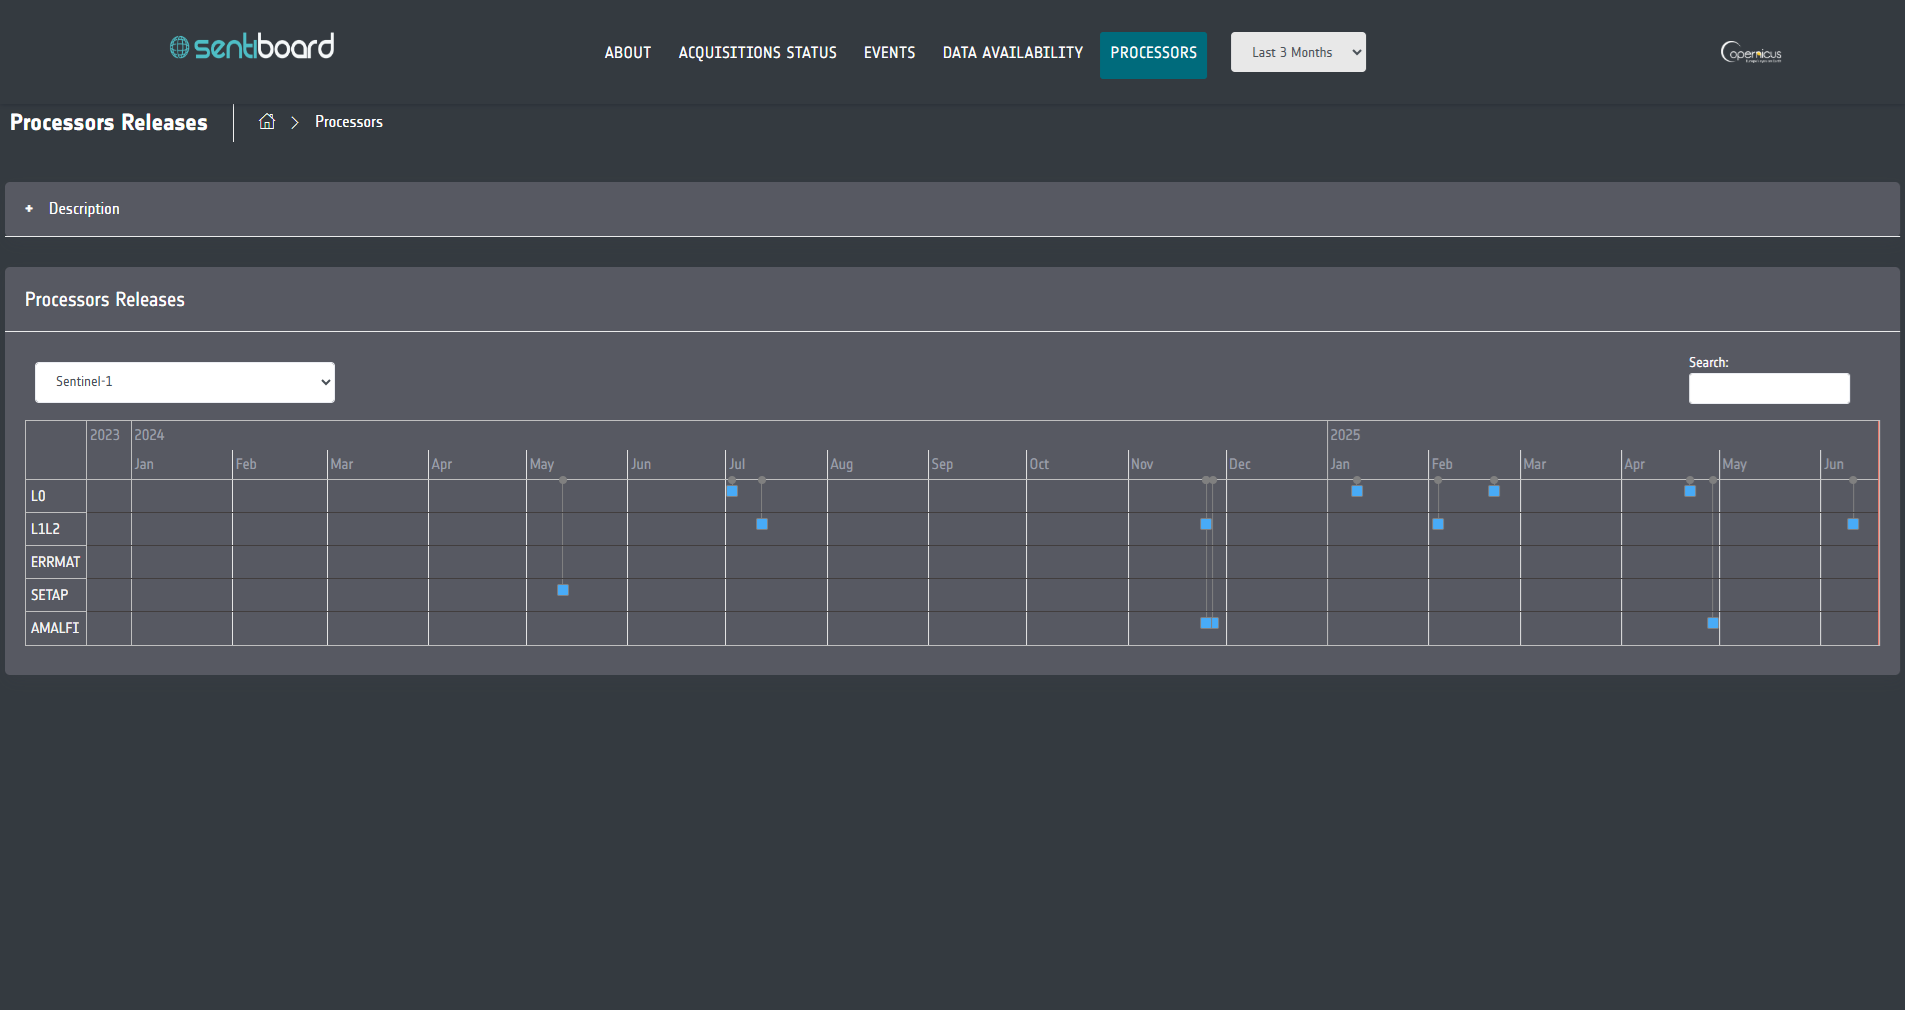1905x1010 pixels.
Task: Click the Copernicus logo
Action: click(x=1750, y=53)
